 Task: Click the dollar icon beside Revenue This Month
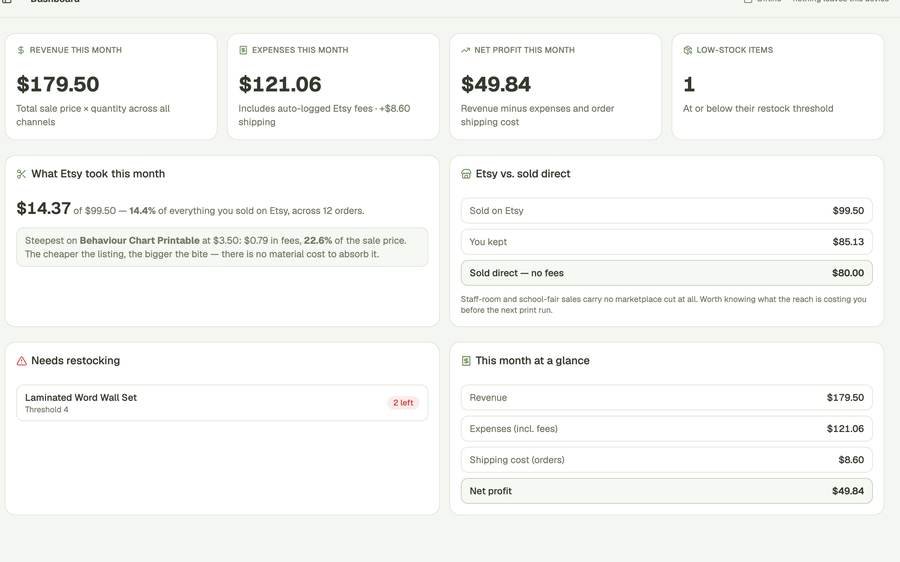(21, 51)
